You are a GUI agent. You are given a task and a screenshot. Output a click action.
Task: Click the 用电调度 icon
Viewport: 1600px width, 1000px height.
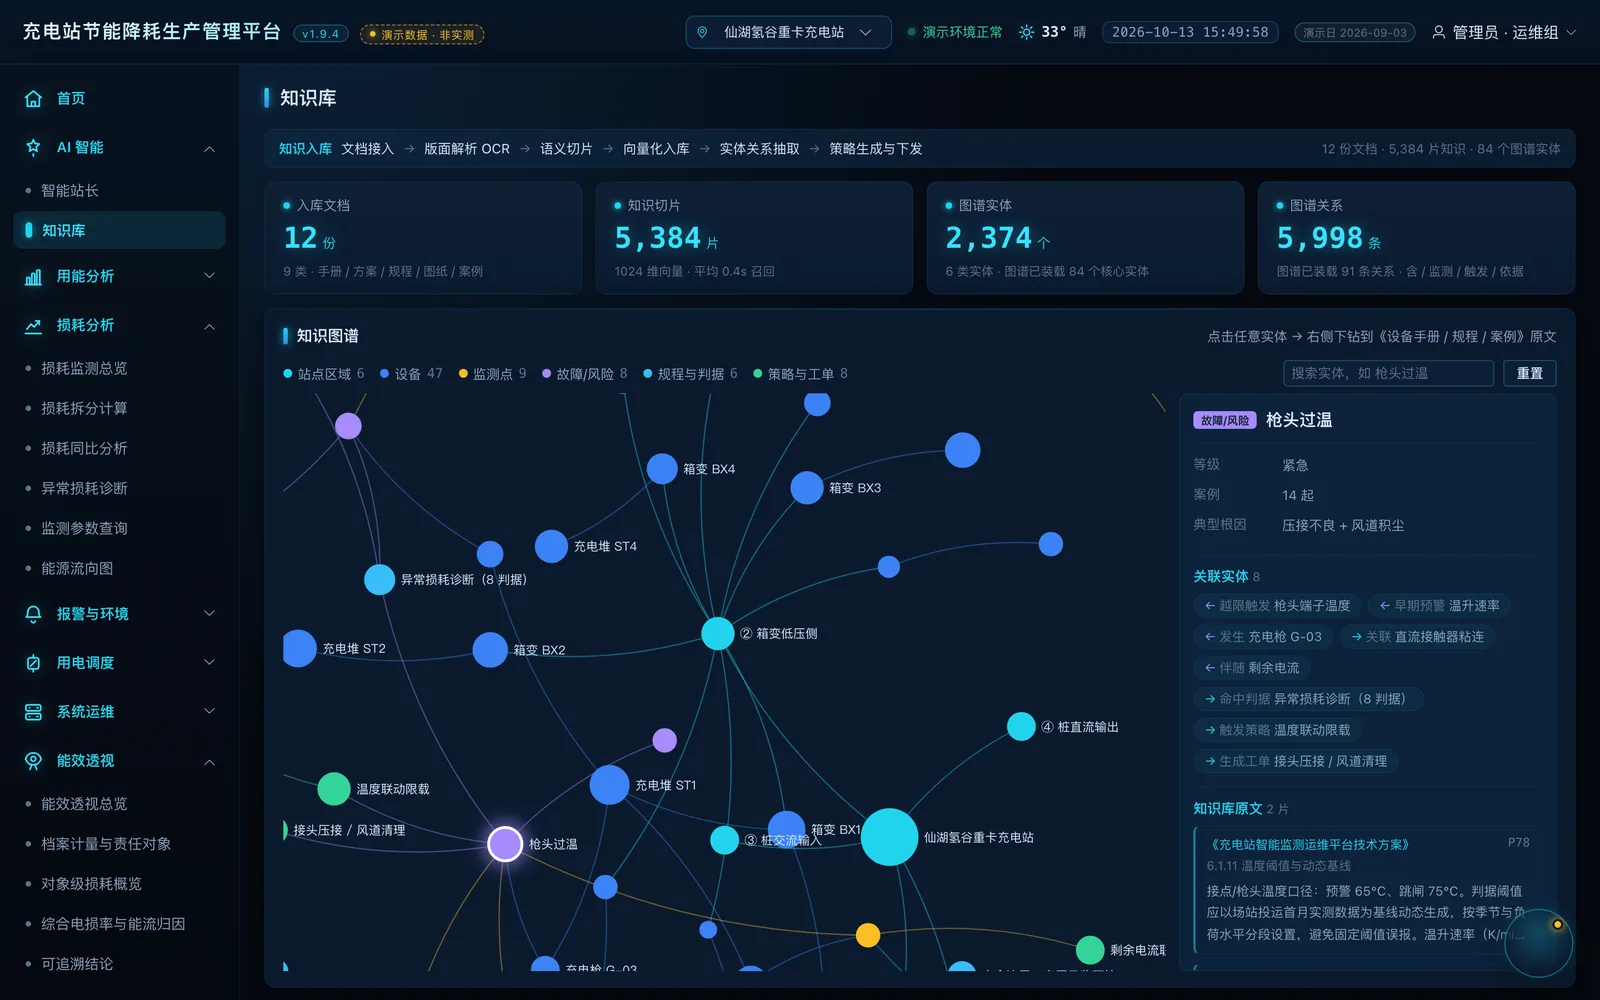click(x=33, y=663)
